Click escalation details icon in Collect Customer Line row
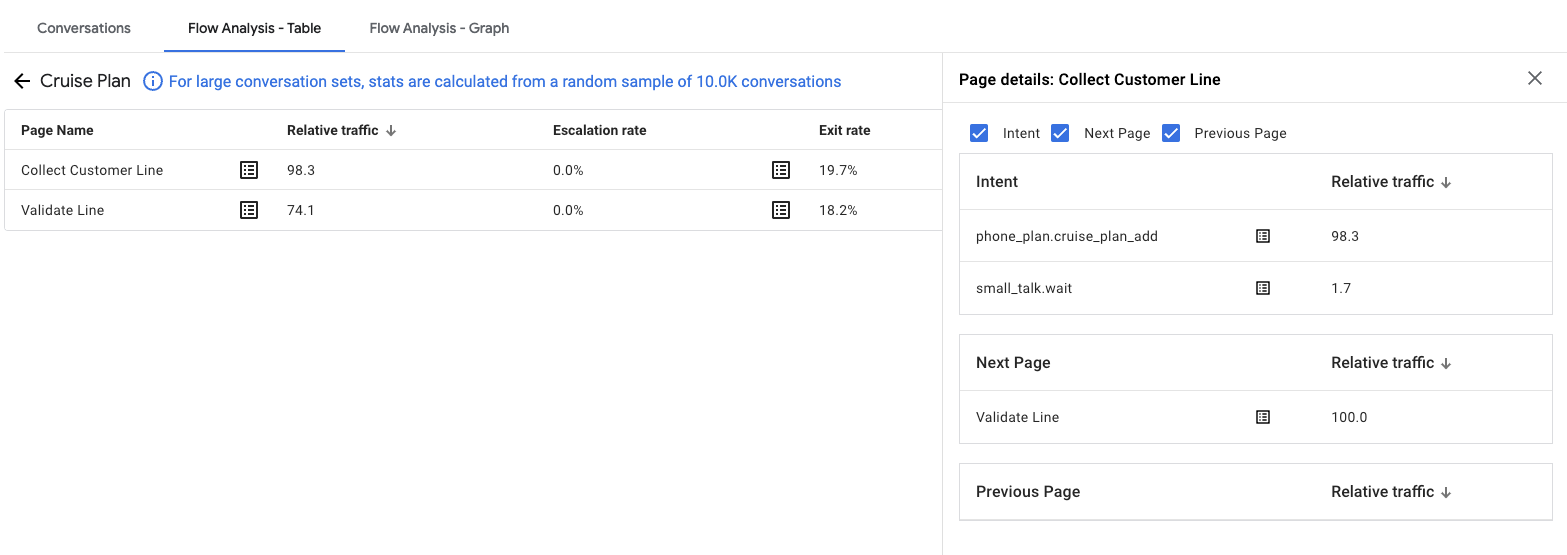Image resolution: width=1567 pixels, height=555 pixels. point(781,170)
